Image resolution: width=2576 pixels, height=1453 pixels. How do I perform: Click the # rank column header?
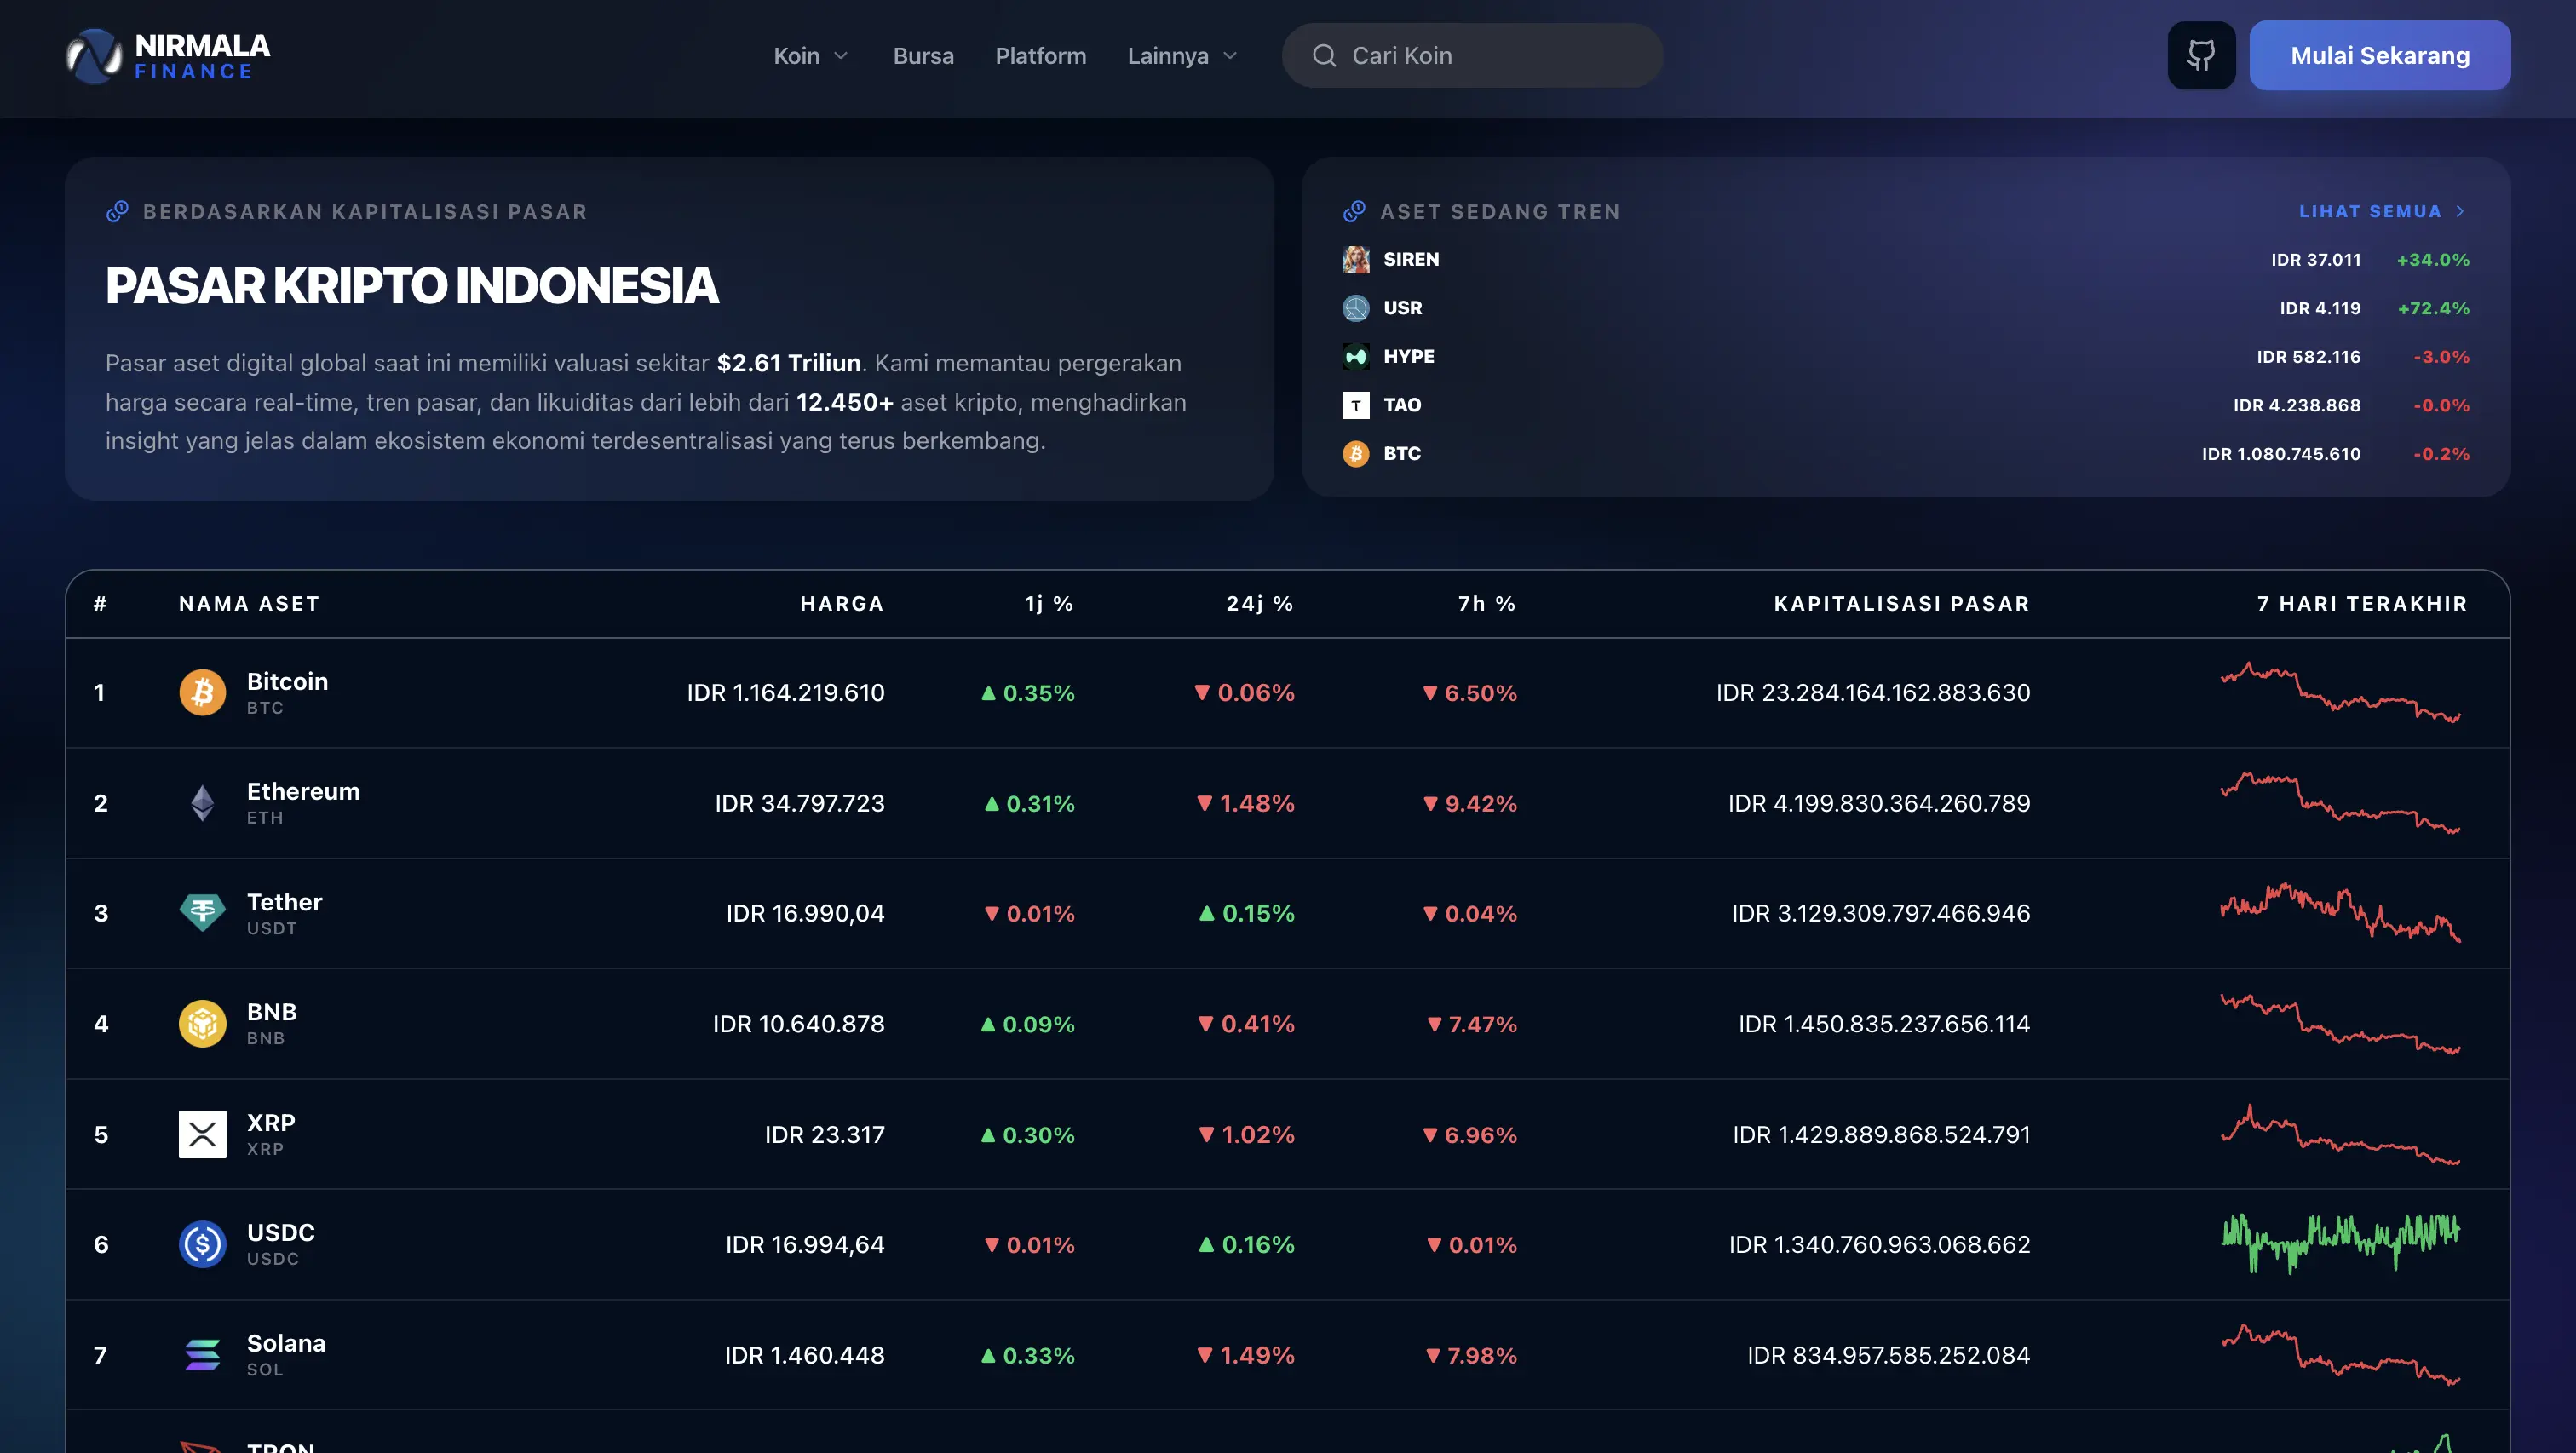100,604
